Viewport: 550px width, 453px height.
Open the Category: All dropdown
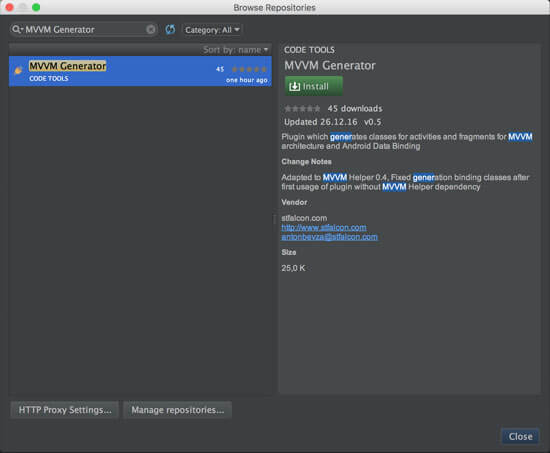(212, 30)
